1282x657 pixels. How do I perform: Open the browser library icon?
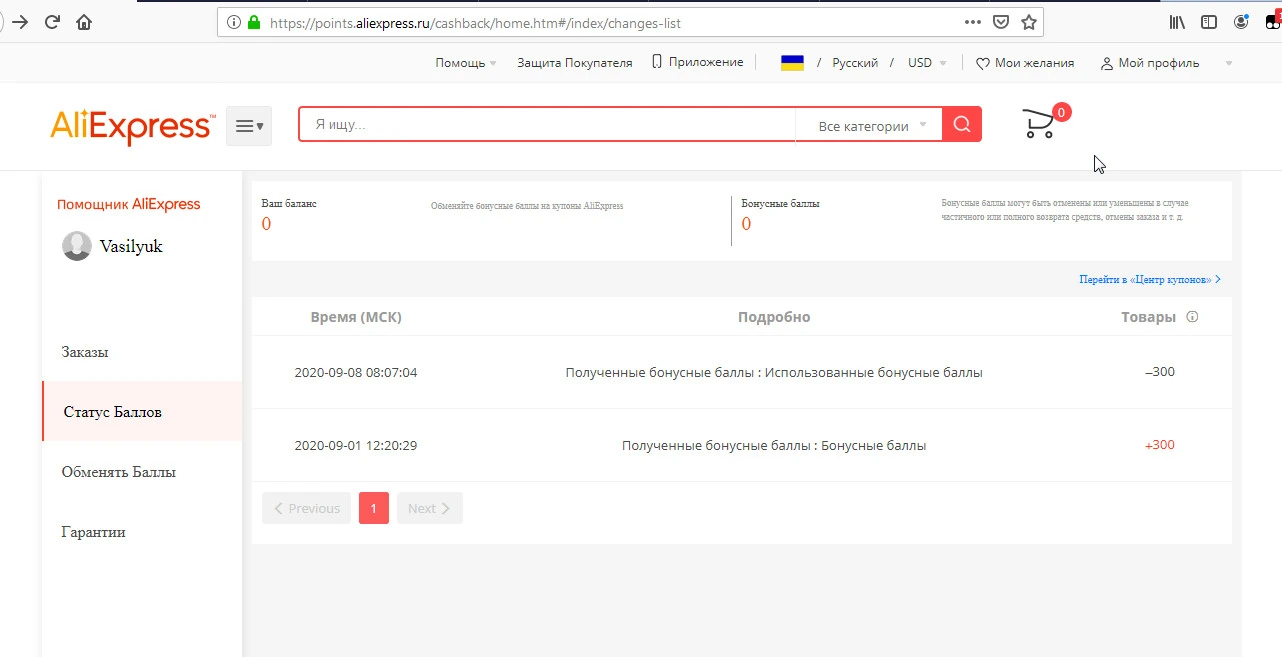point(1177,22)
